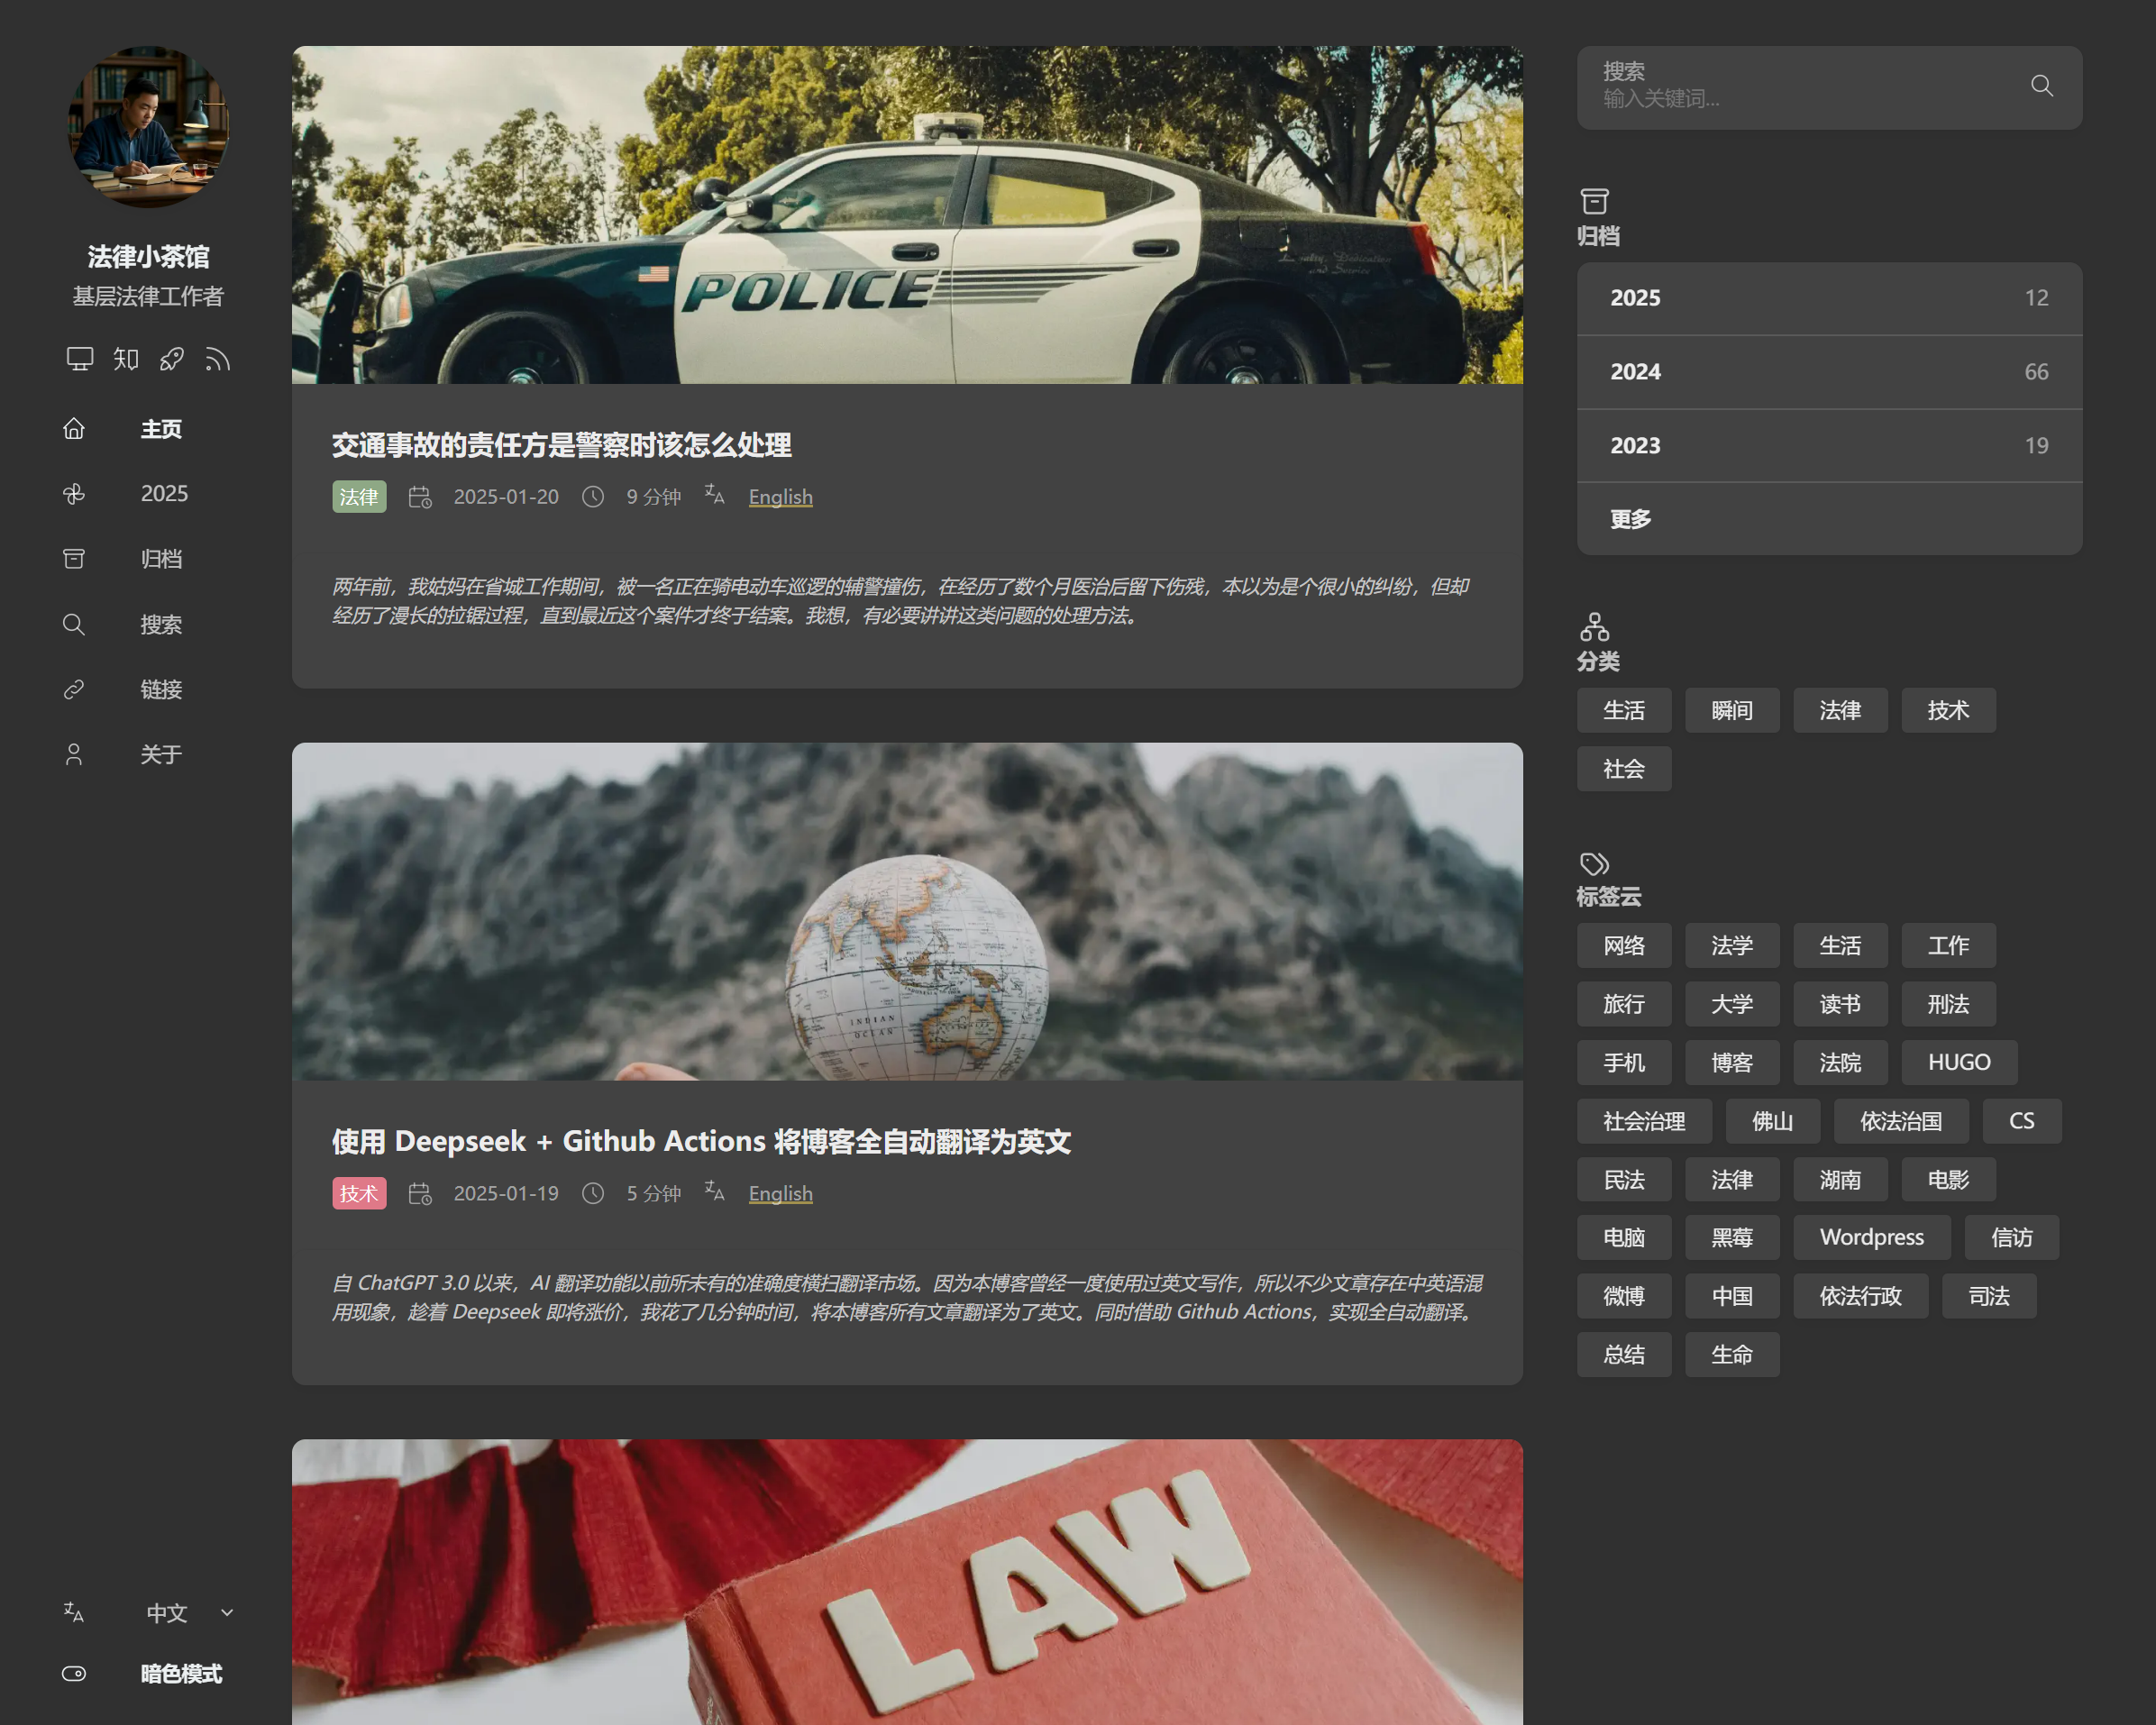Click the 黑莓 tag

(x=1732, y=1238)
